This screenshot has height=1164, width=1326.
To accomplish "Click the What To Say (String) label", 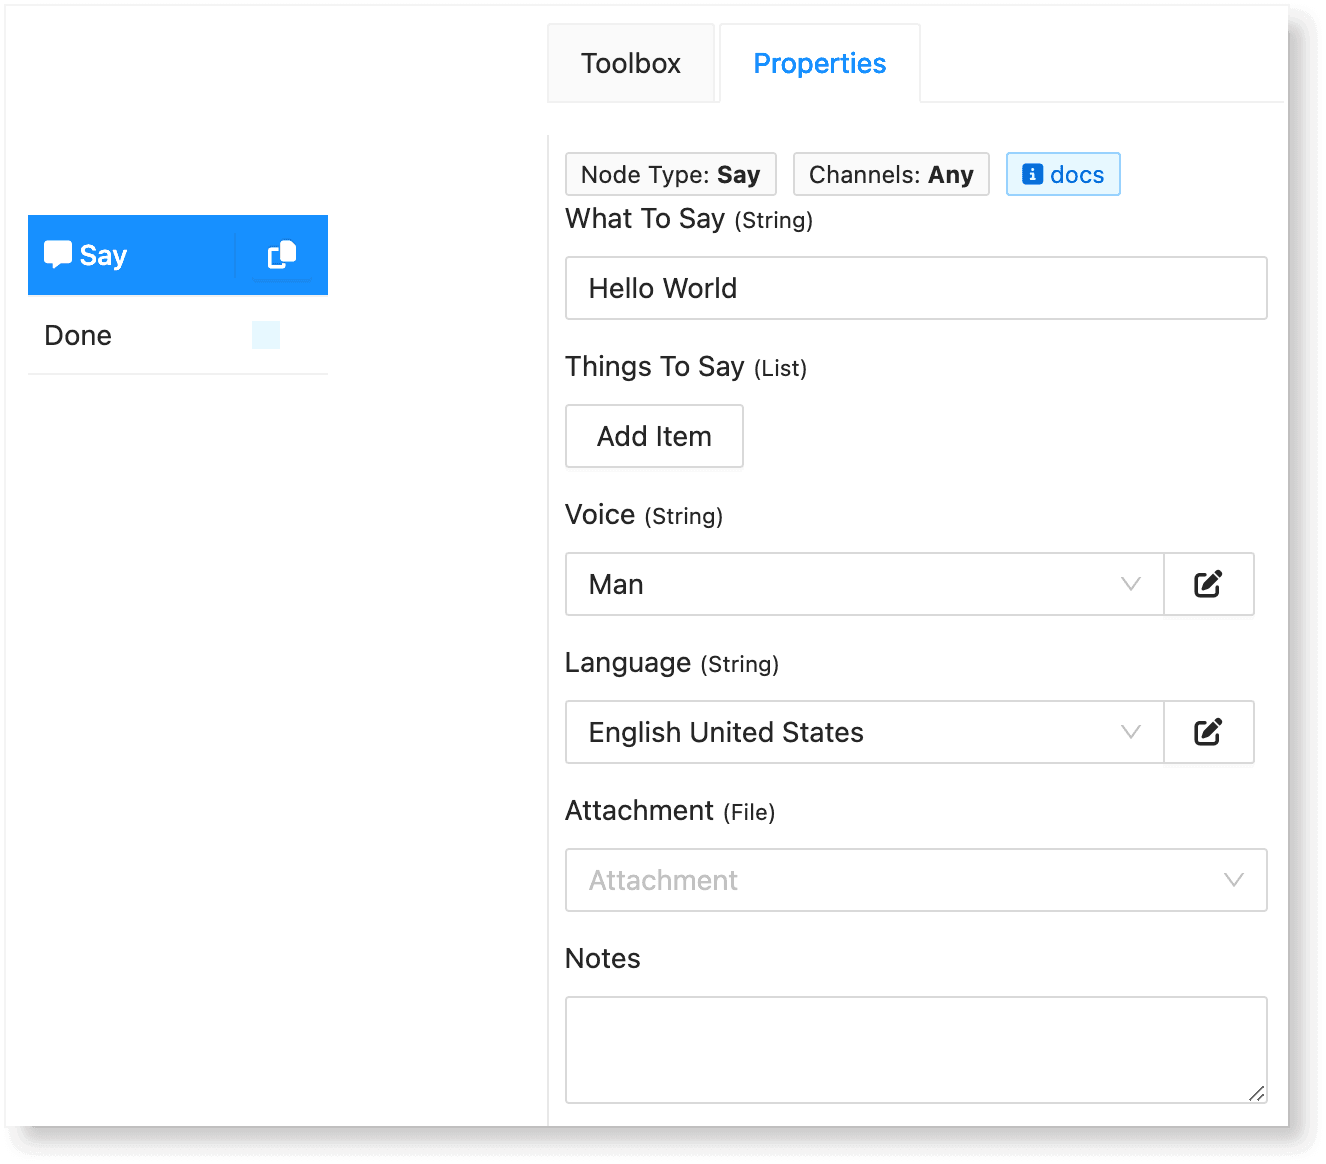I will (689, 219).
